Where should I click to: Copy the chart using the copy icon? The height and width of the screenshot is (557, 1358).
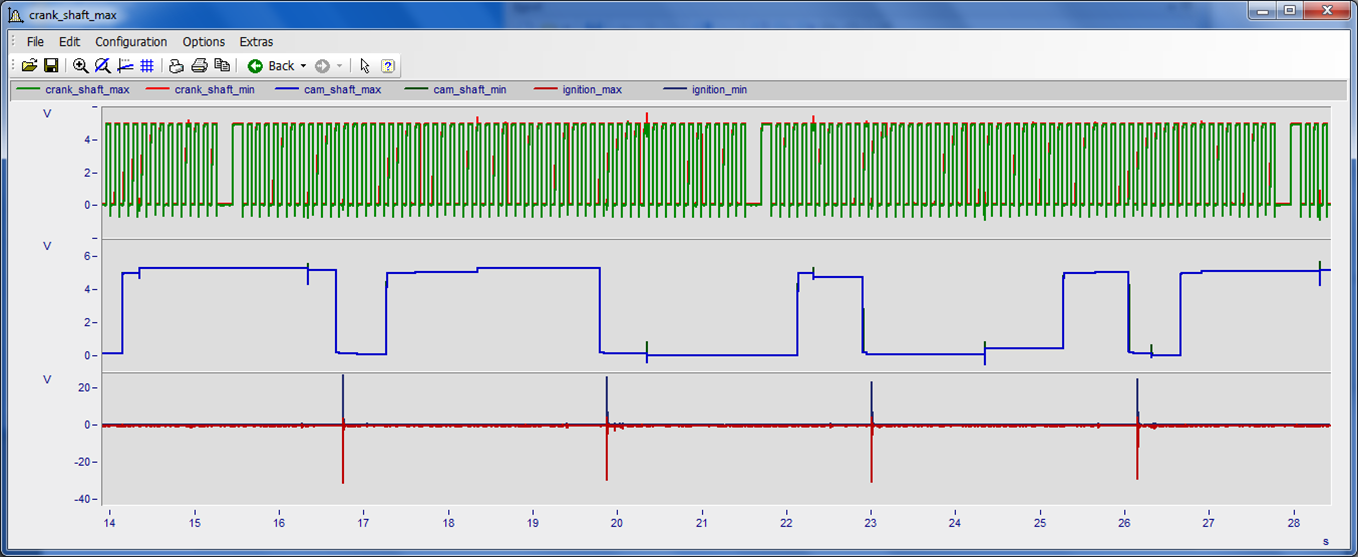(x=222, y=66)
